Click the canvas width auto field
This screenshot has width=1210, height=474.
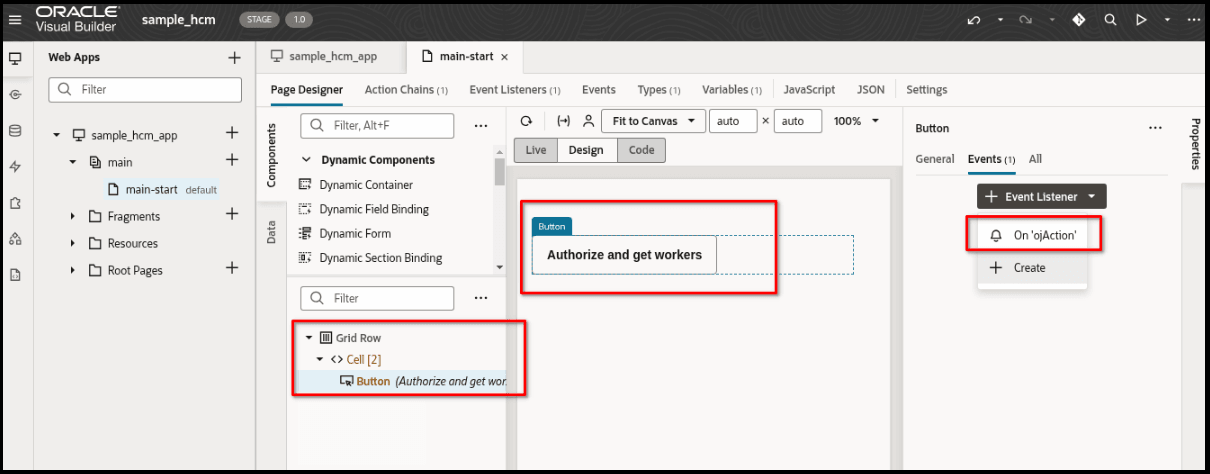pos(733,121)
